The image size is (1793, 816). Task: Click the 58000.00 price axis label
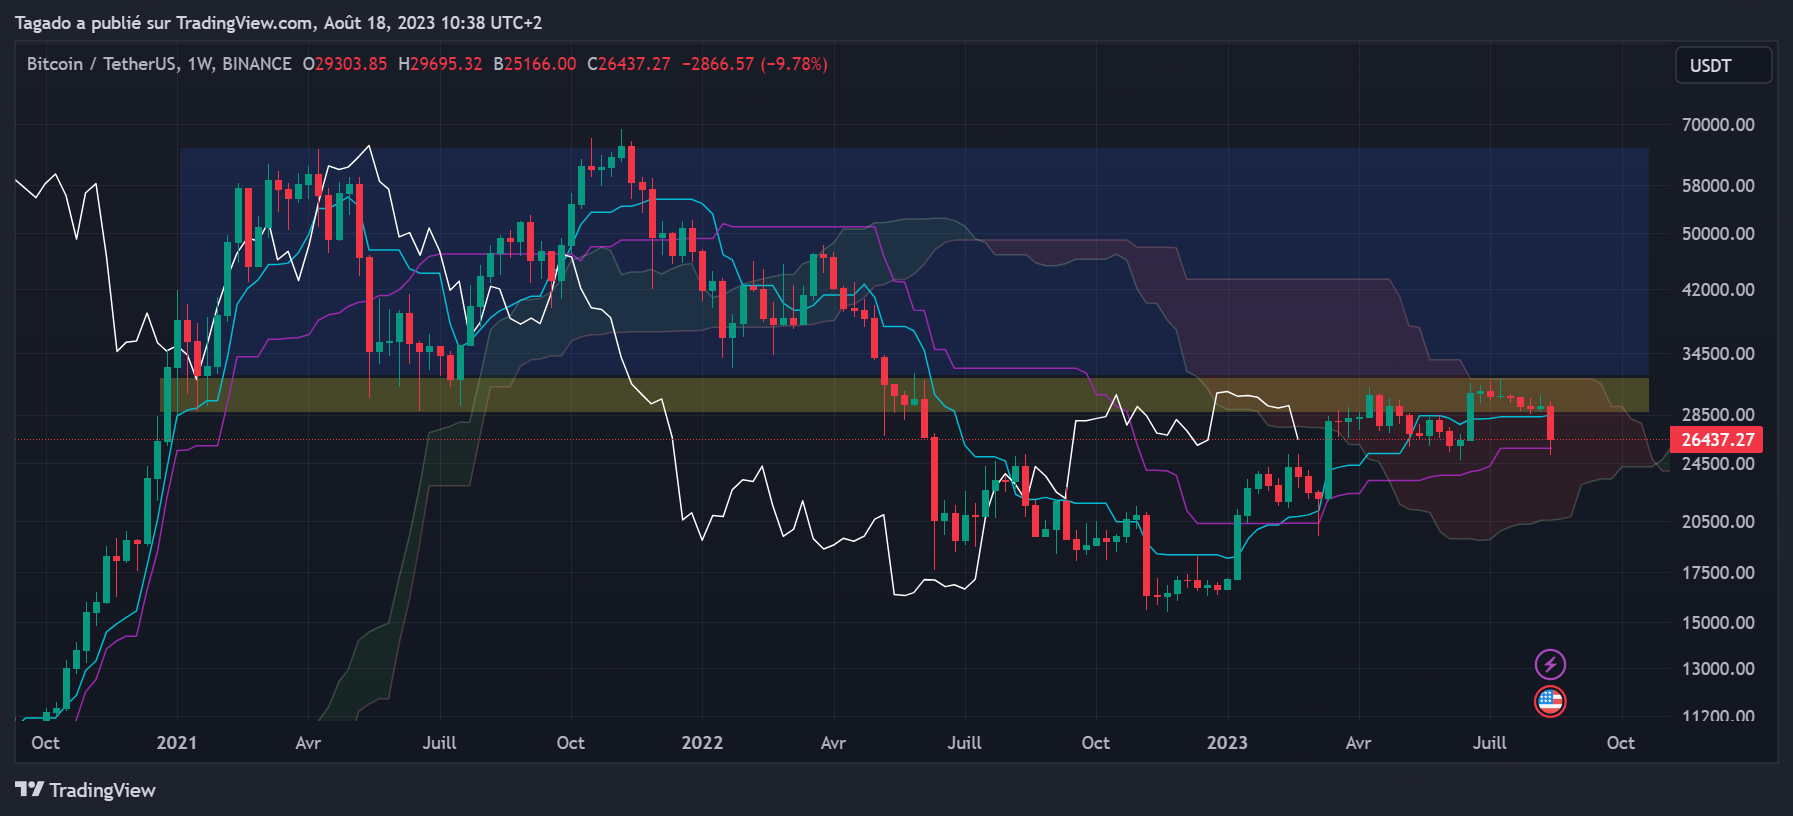tap(1718, 186)
